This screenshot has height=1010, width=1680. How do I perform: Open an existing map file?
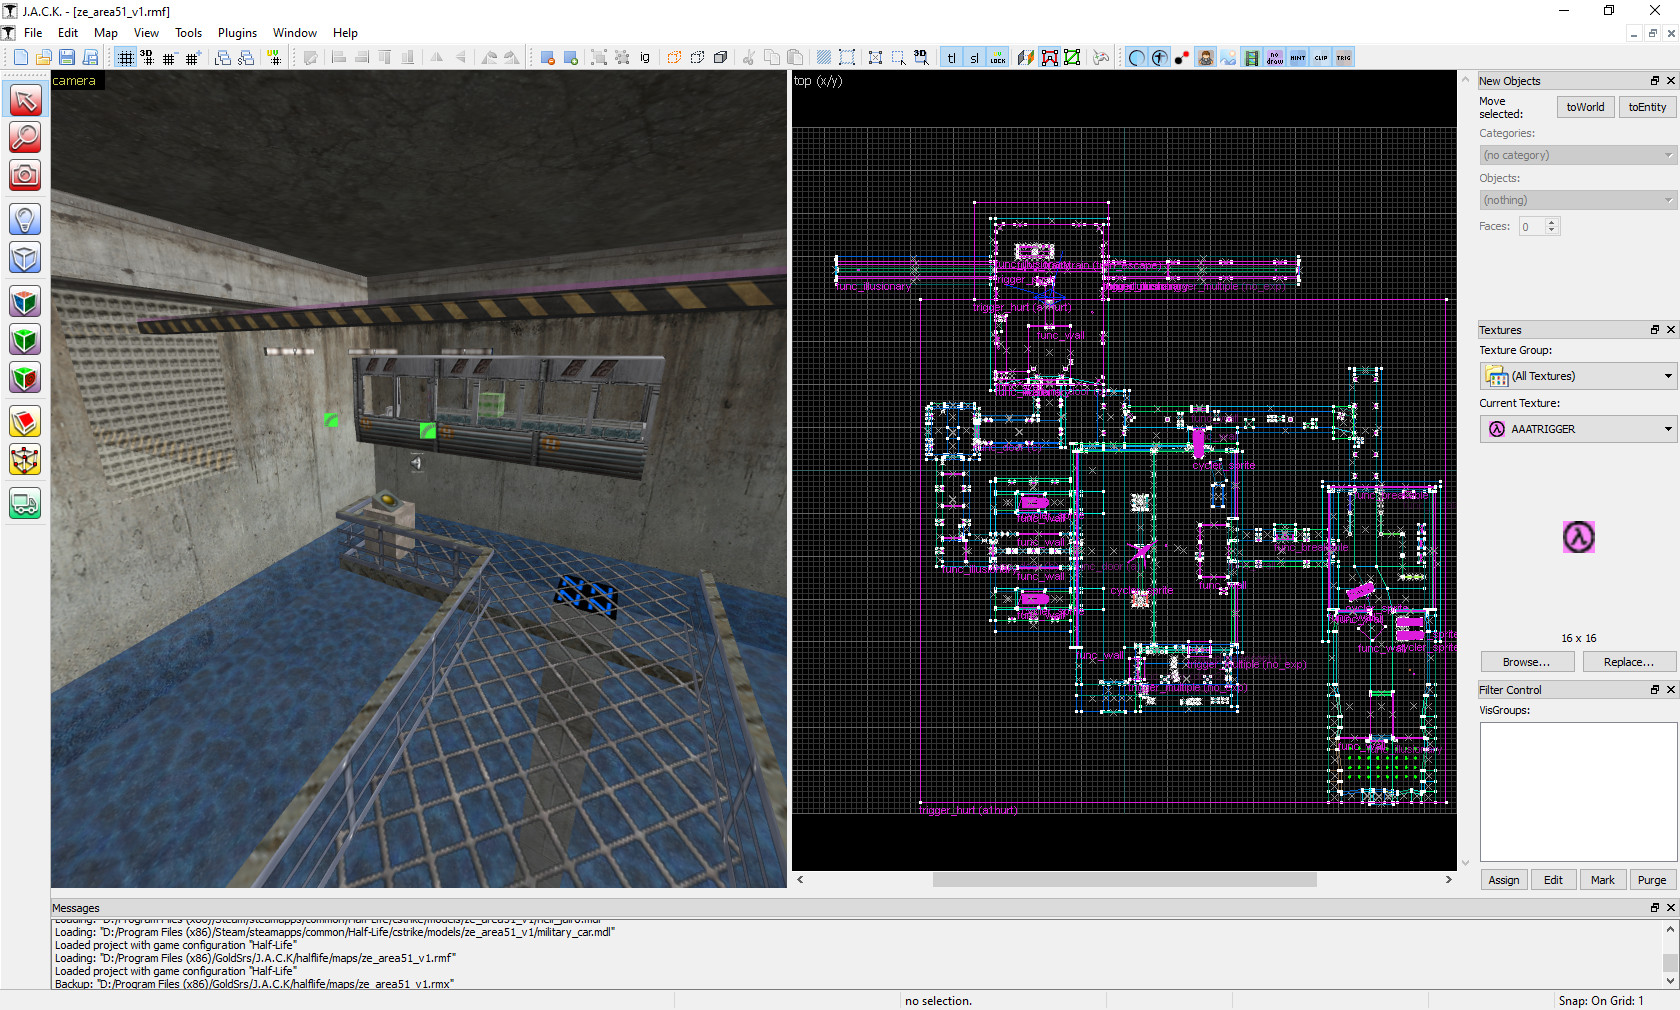pos(43,58)
